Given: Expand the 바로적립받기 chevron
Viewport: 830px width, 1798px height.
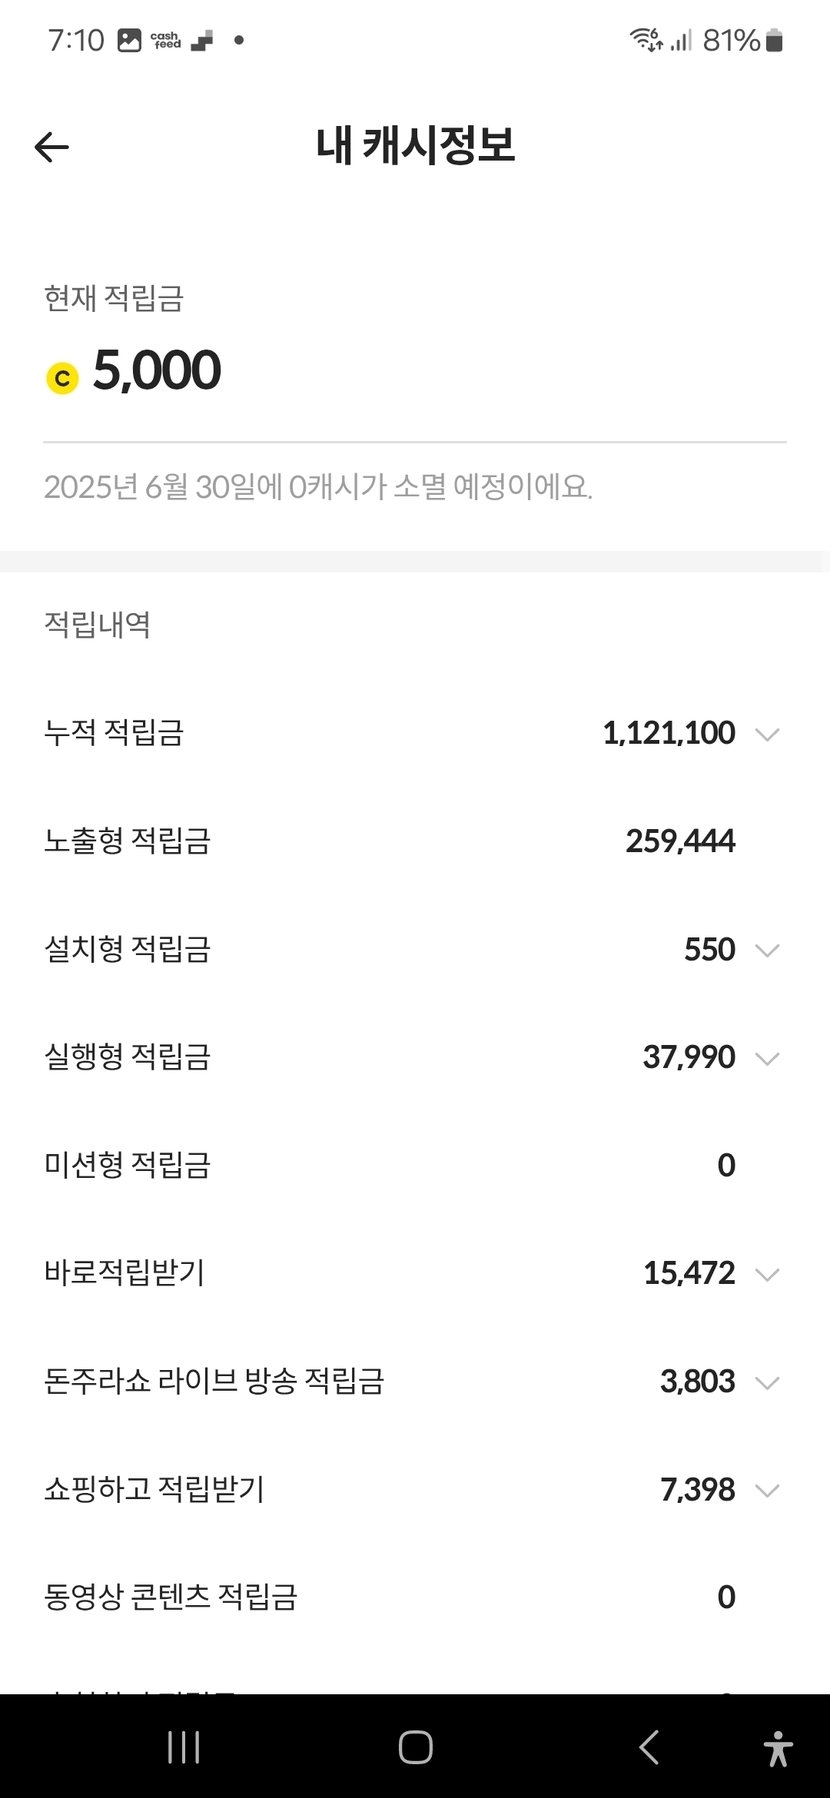Looking at the screenshot, I should pyautogui.click(x=767, y=1274).
